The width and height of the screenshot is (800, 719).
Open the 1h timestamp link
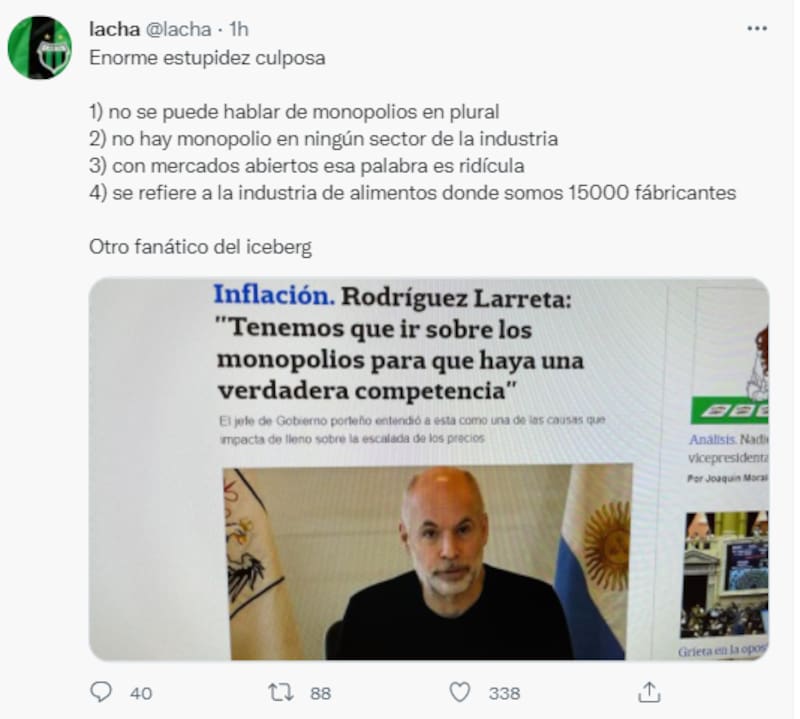tap(238, 30)
